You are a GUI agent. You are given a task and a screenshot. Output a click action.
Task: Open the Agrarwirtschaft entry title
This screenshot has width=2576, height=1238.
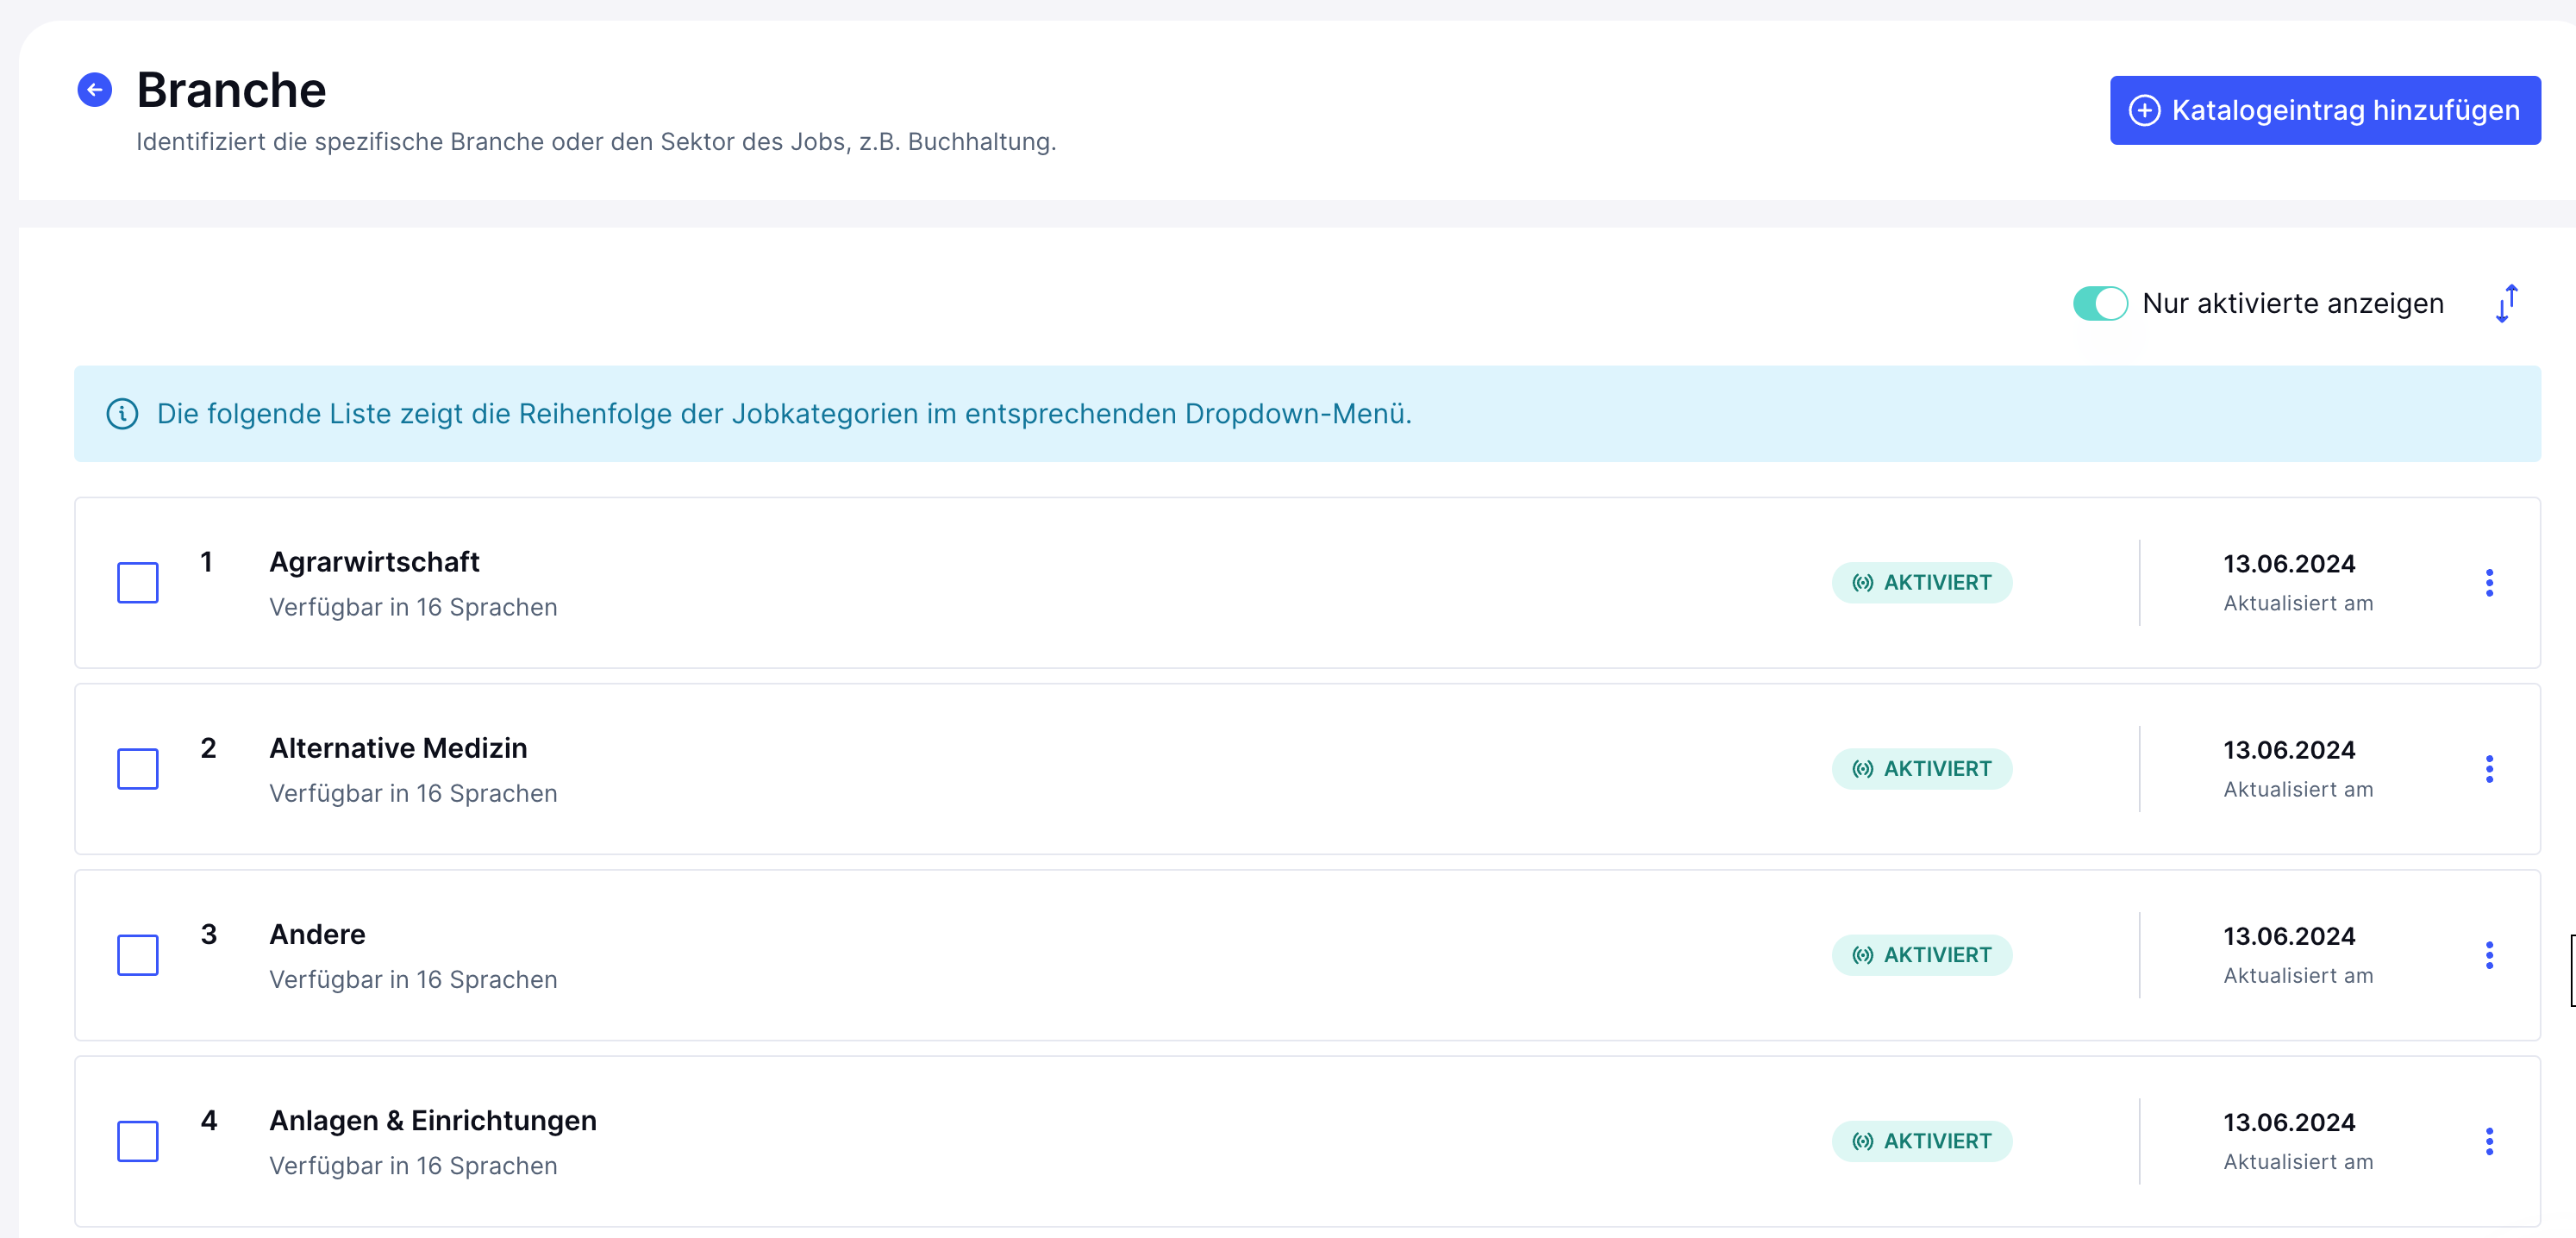(374, 562)
